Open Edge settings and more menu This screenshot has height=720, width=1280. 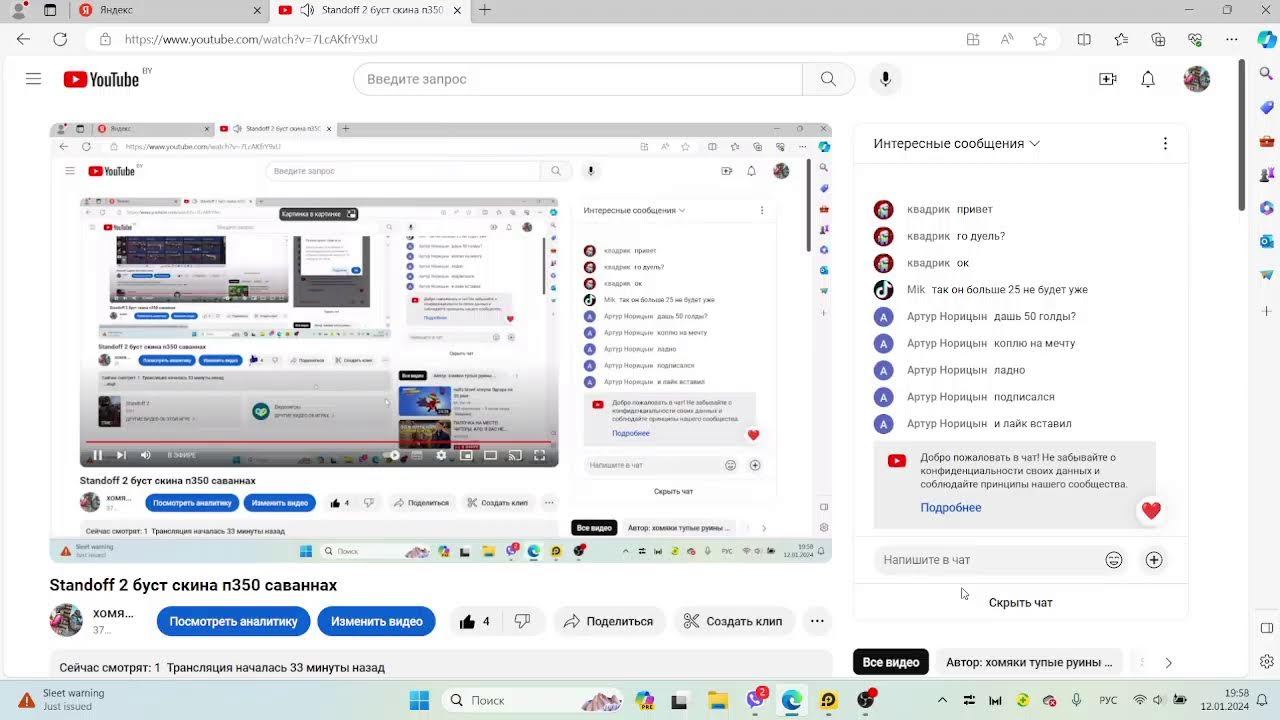tap(1231, 39)
